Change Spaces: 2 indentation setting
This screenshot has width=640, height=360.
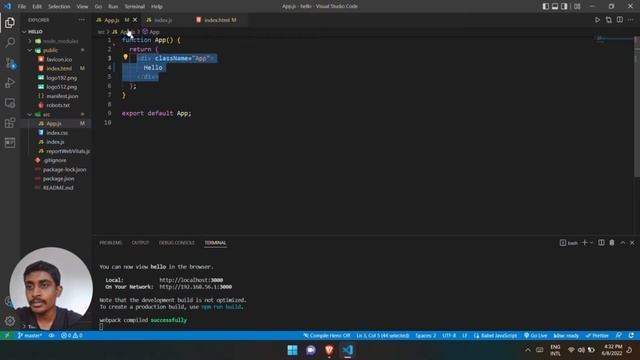(425, 336)
